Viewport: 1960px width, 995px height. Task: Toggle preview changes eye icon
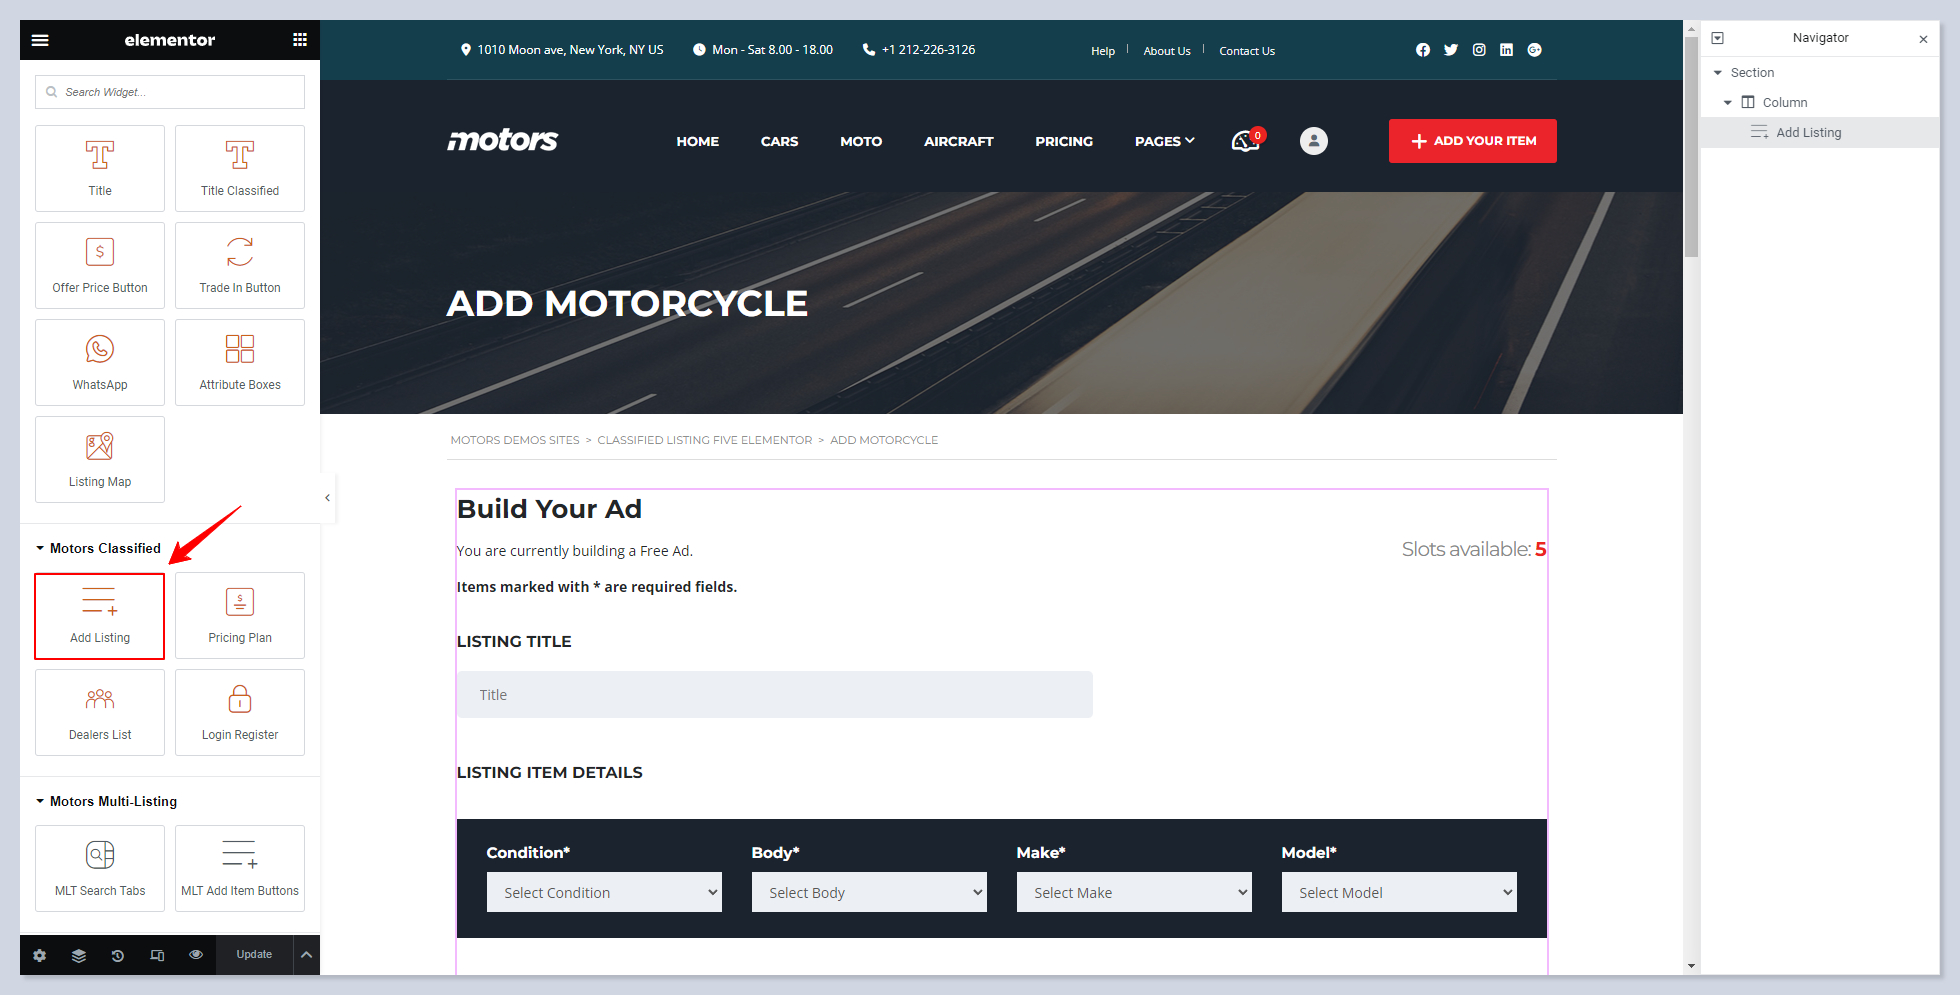[196, 955]
